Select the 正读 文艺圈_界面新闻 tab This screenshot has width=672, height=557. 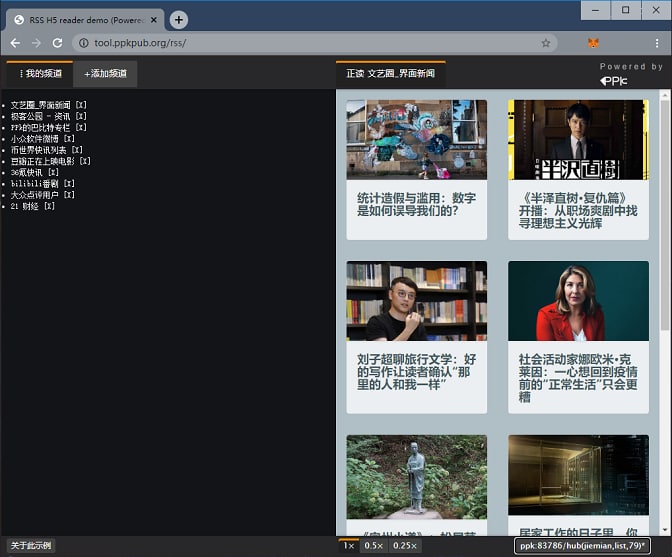pos(390,74)
